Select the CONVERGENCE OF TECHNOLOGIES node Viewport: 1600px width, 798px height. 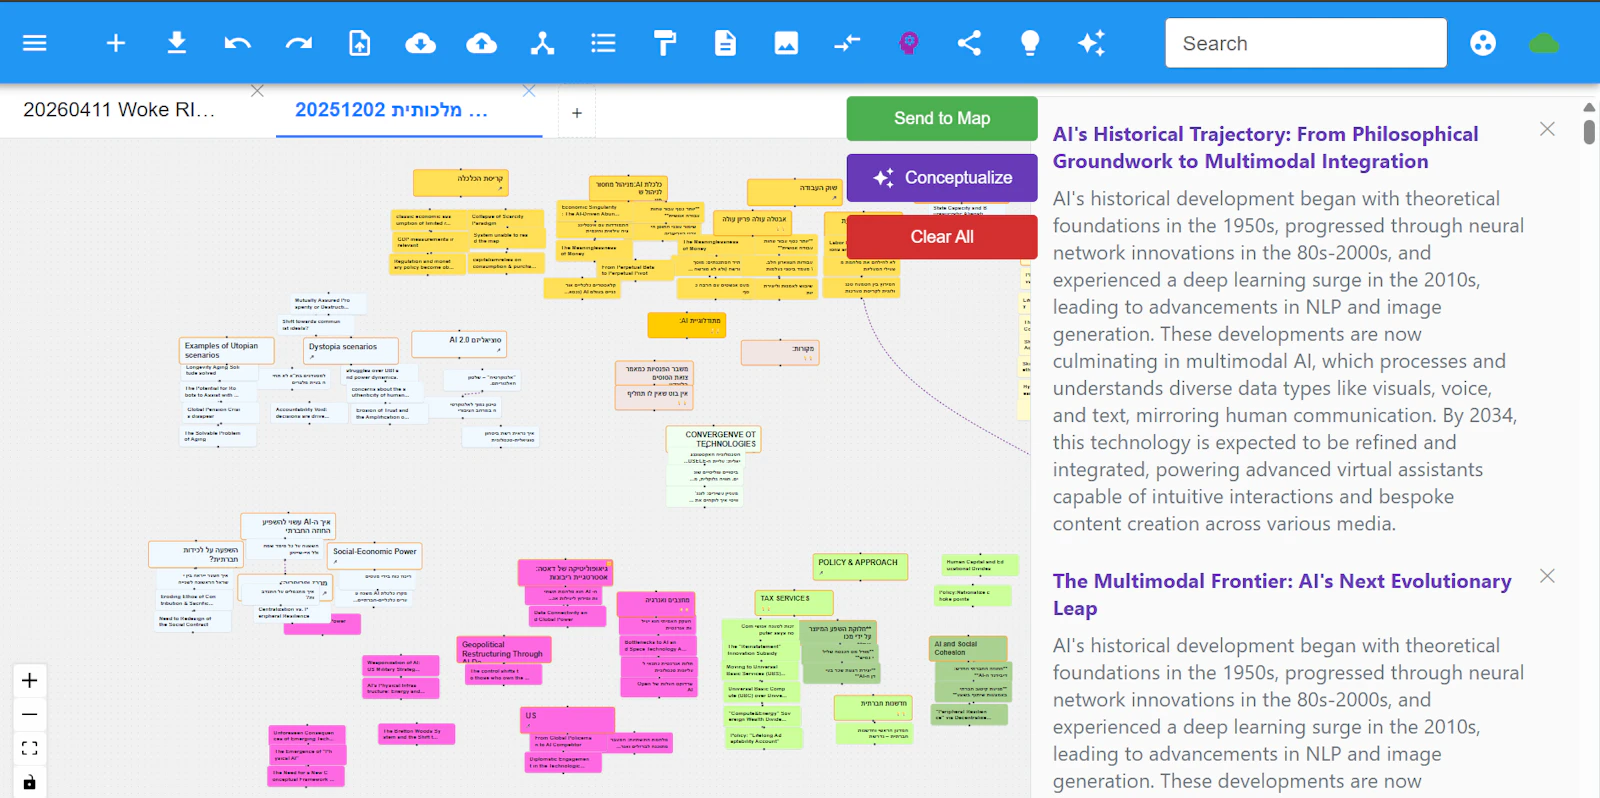(714, 439)
